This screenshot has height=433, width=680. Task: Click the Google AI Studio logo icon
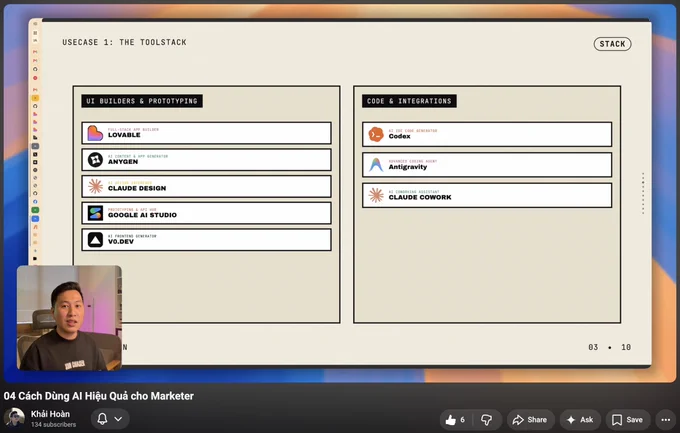[x=95, y=213]
